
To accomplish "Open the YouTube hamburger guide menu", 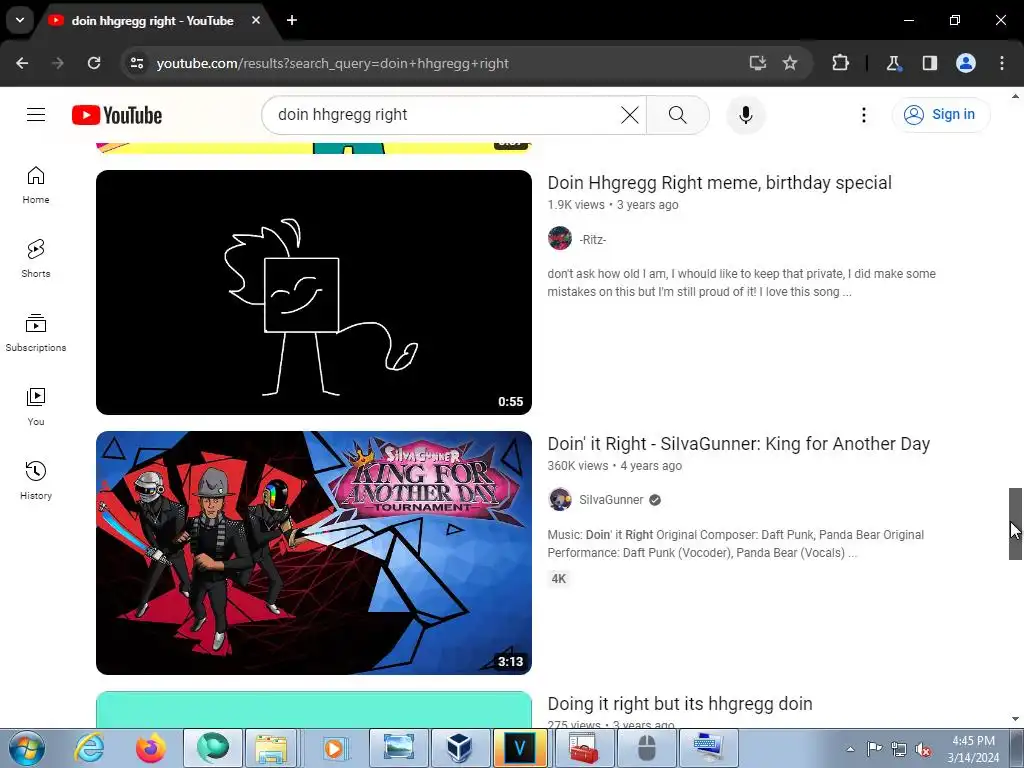I will (36, 115).
